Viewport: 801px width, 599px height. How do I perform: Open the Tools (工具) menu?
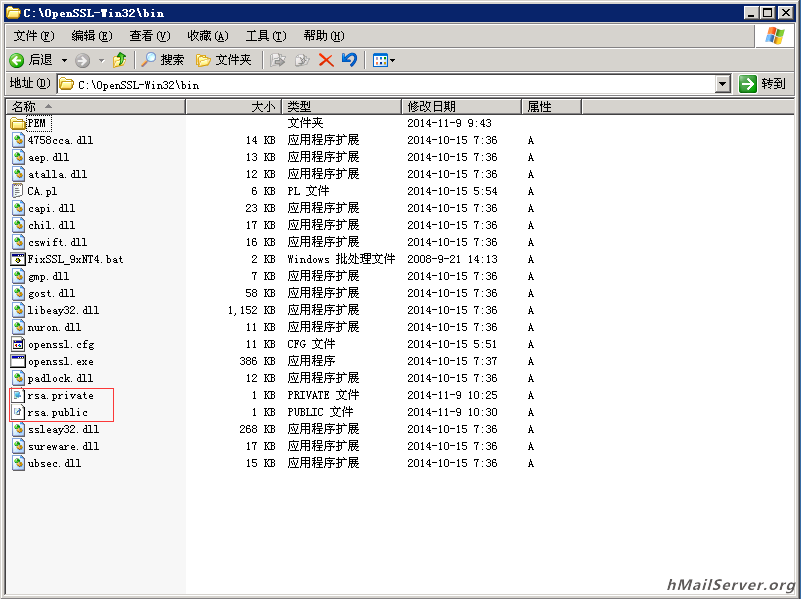(x=265, y=36)
